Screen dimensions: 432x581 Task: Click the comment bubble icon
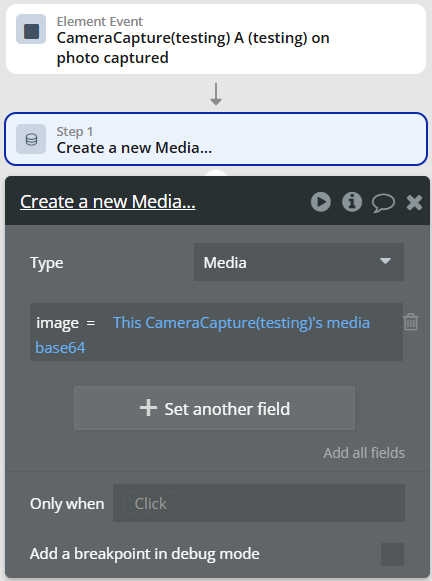(x=383, y=203)
